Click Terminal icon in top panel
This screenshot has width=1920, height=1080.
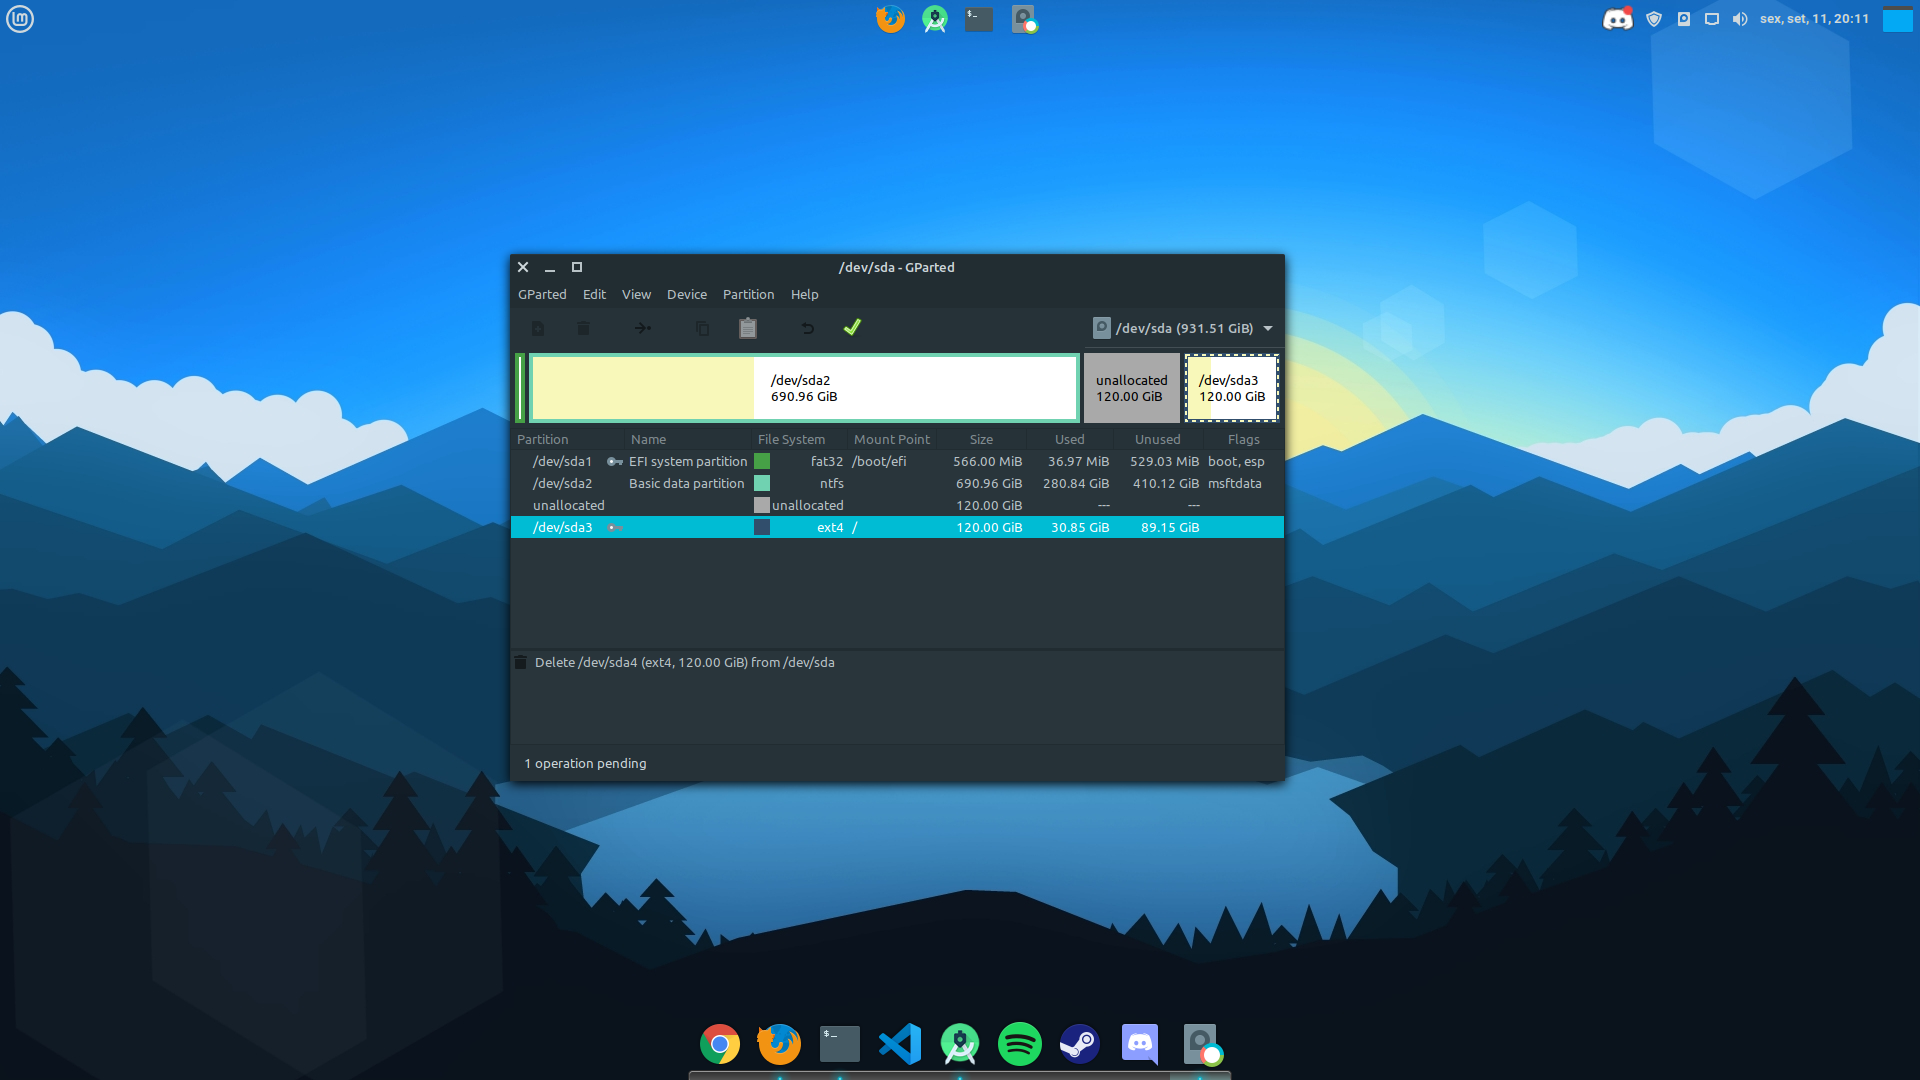[x=979, y=19]
